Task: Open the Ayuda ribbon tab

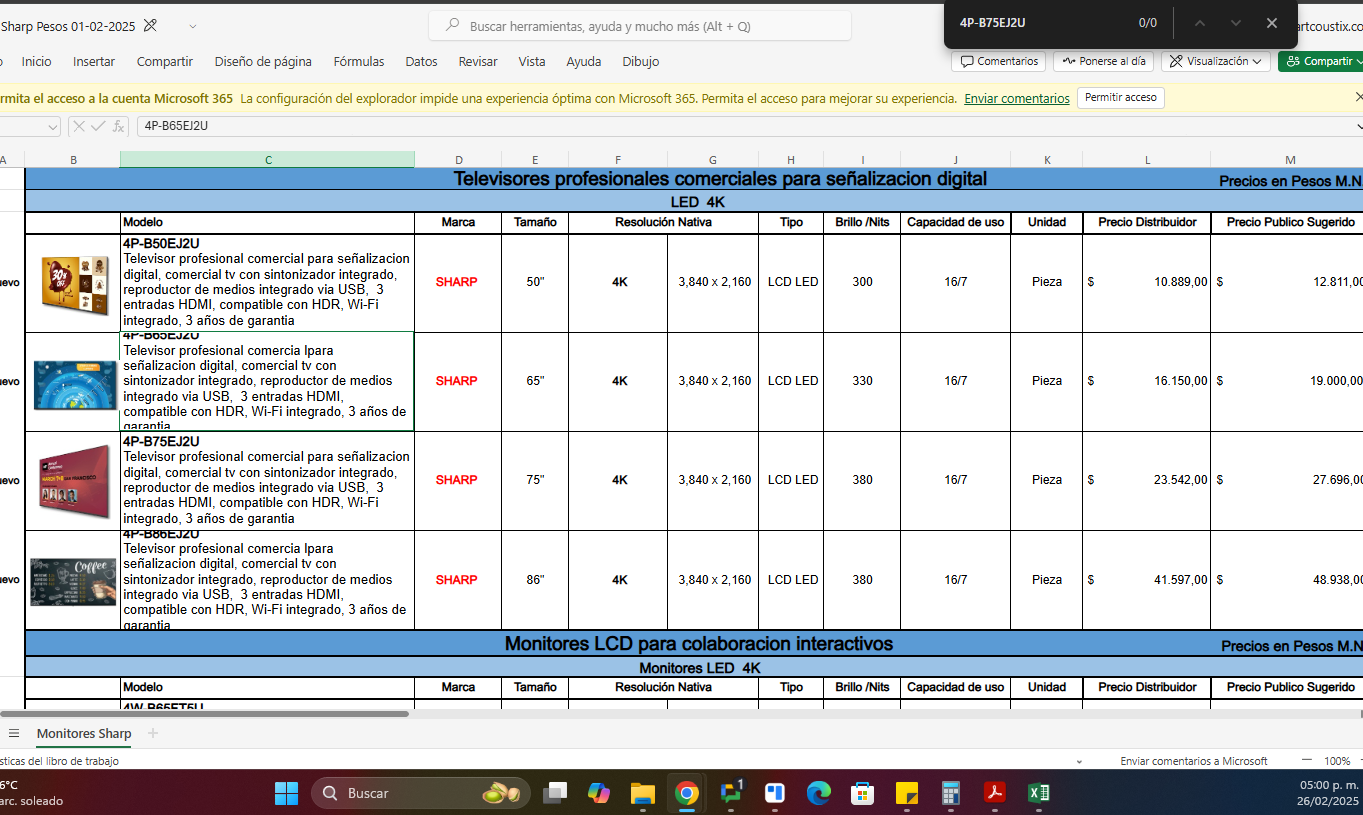Action: [584, 61]
